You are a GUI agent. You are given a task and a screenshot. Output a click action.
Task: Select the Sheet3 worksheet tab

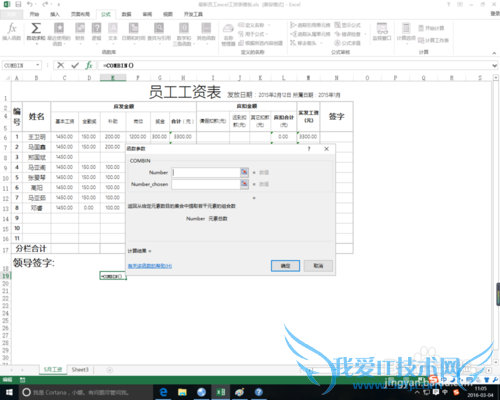click(80, 369)
